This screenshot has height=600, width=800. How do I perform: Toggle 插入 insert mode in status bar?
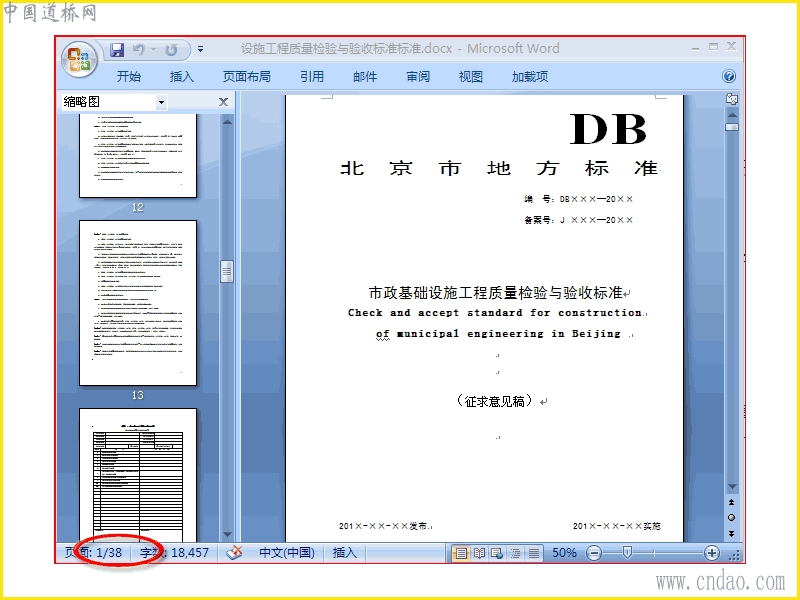tap(344, 553)
